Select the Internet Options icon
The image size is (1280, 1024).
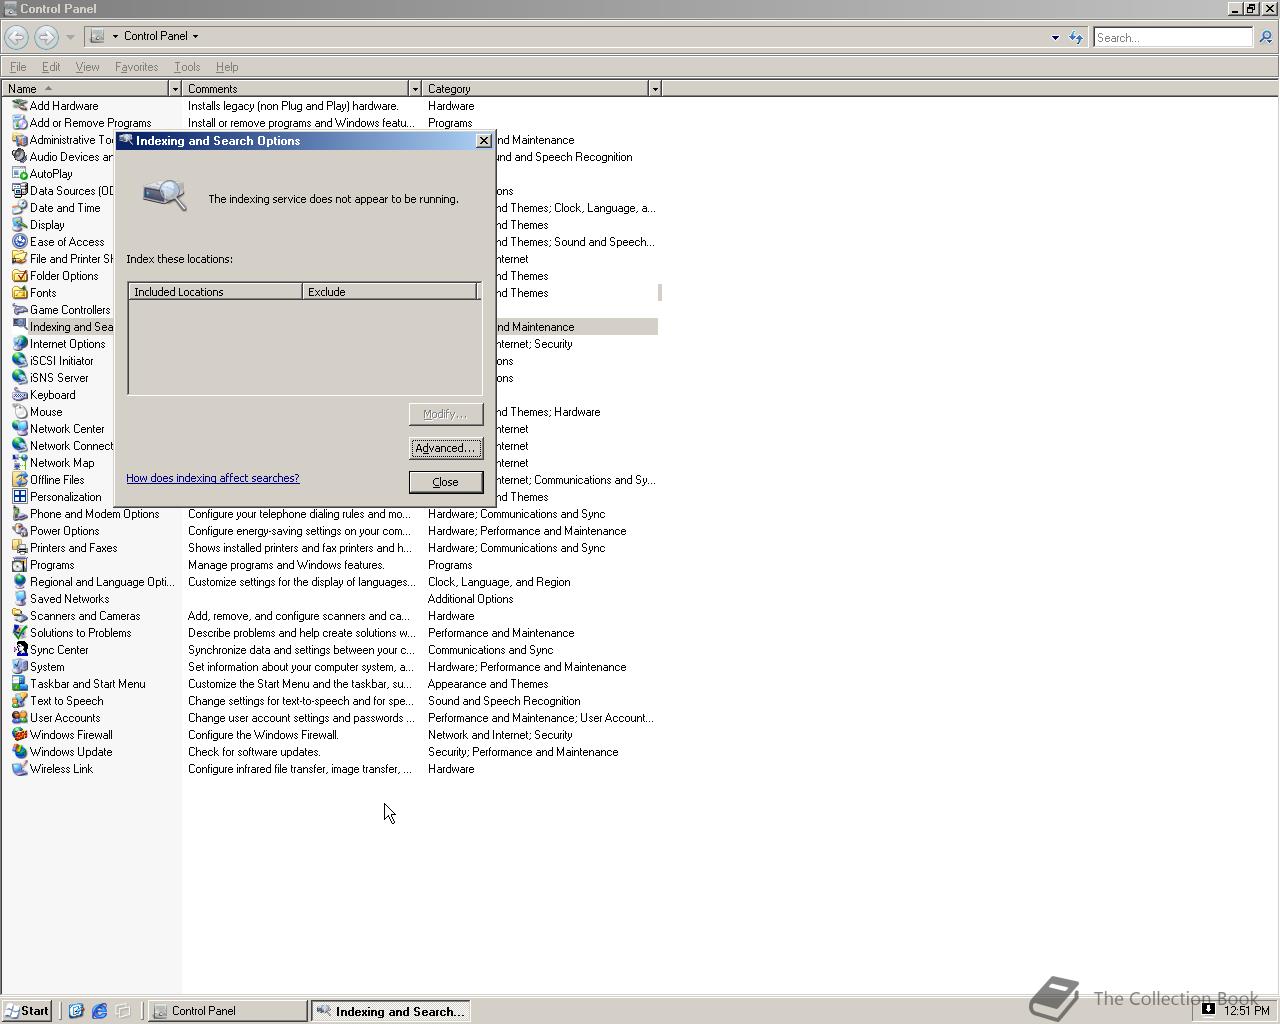tap(20, 344)
